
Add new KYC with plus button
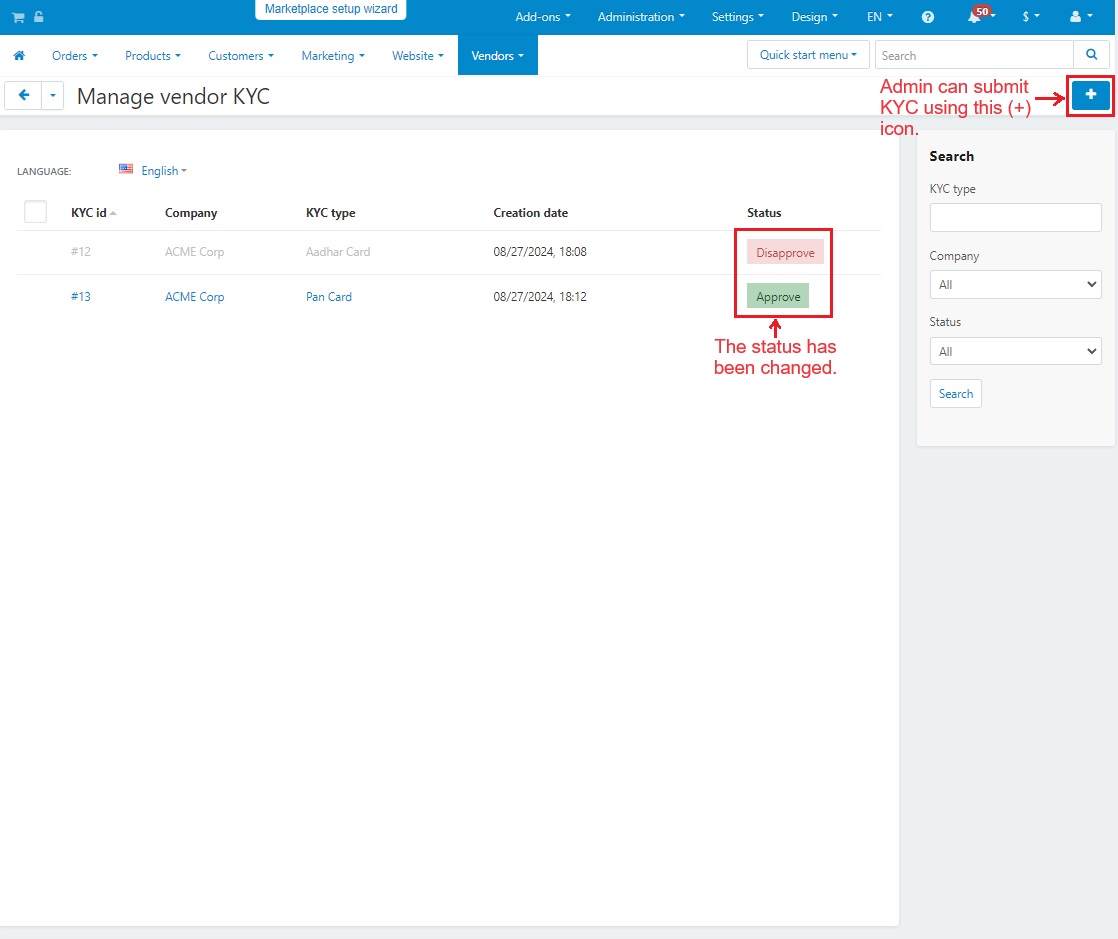tap(1090, 95)
